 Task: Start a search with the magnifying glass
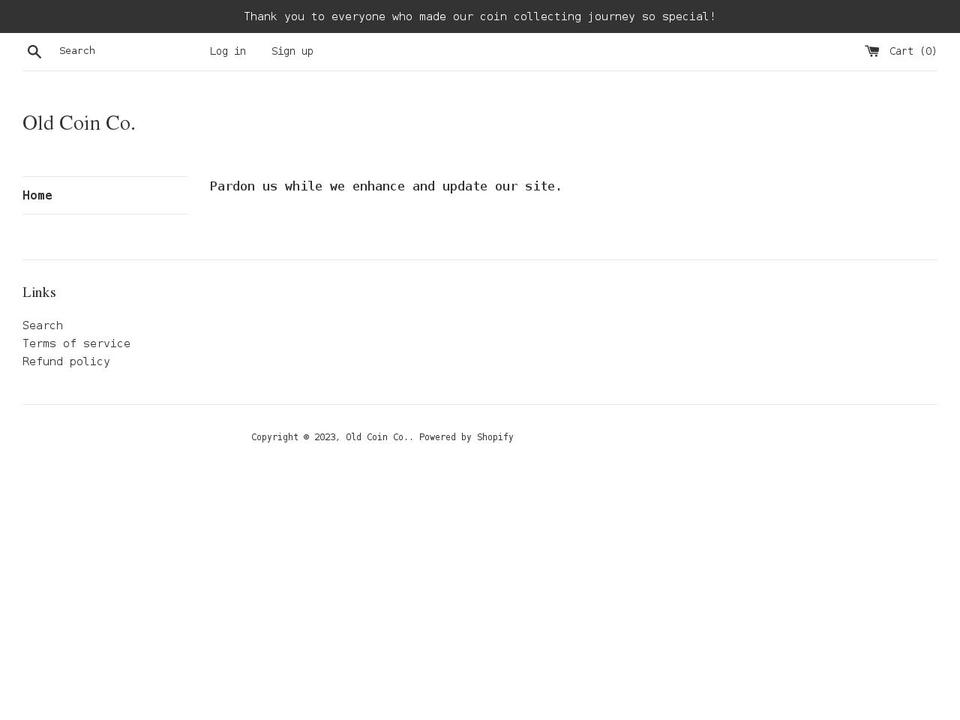click(34, 50)
